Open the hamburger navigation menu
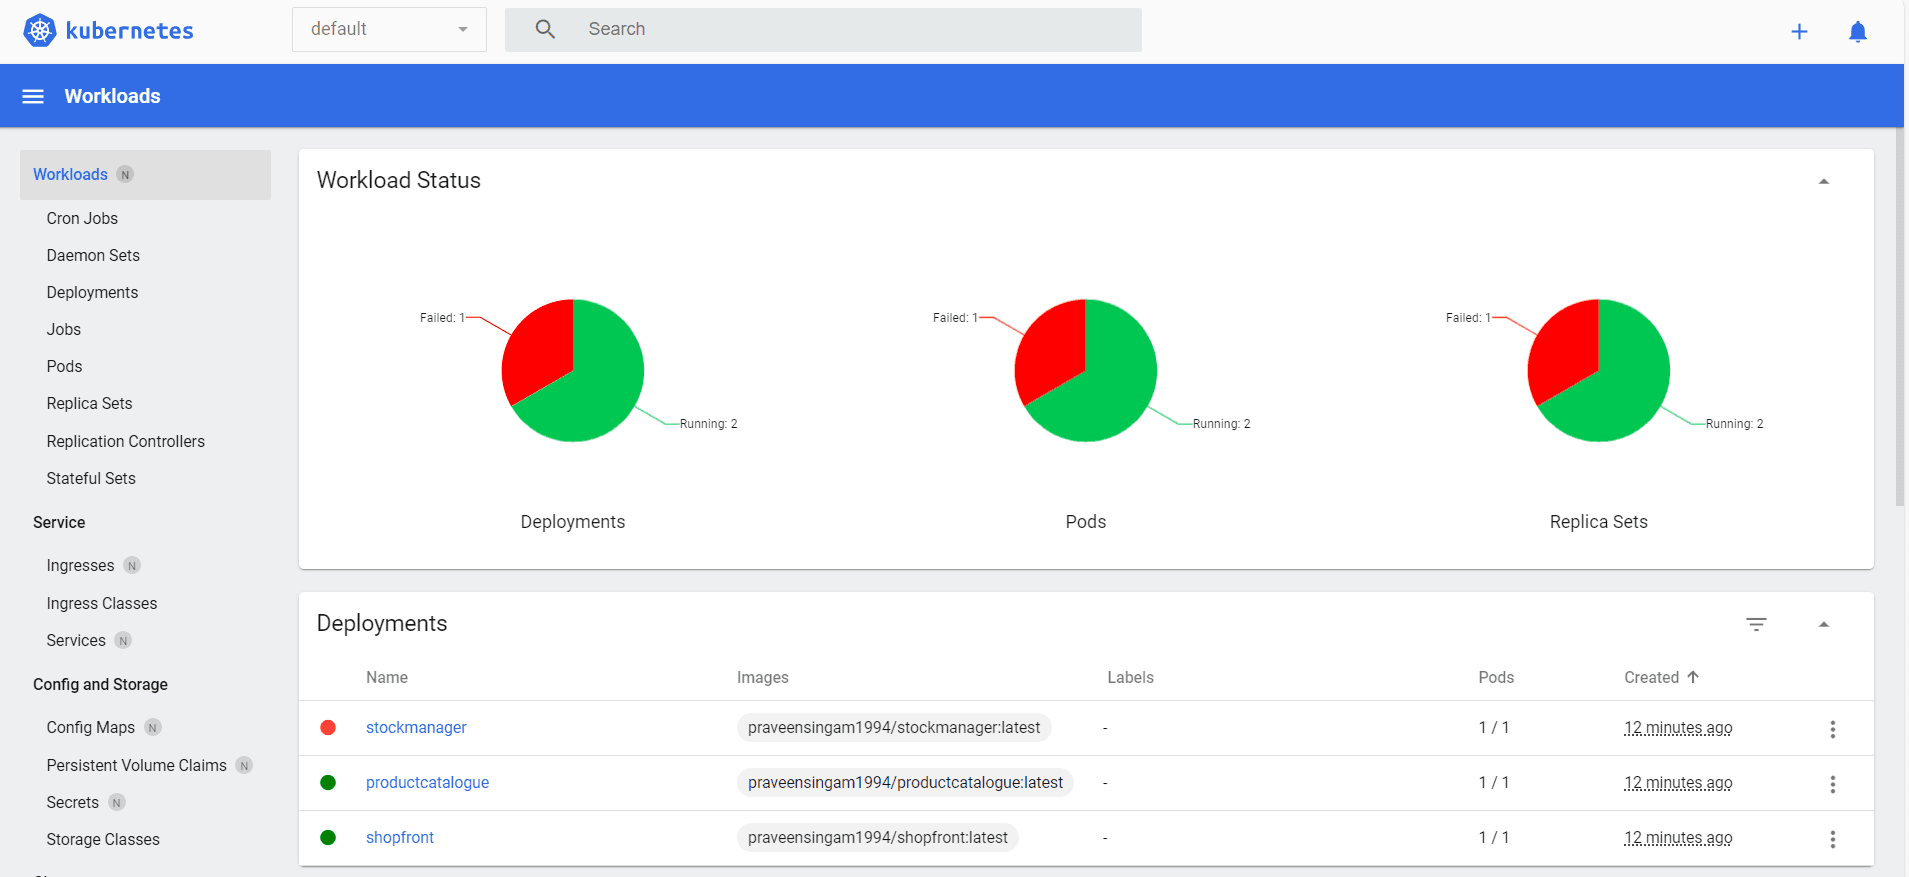The image size is (1909, 877). coord(33,96)
